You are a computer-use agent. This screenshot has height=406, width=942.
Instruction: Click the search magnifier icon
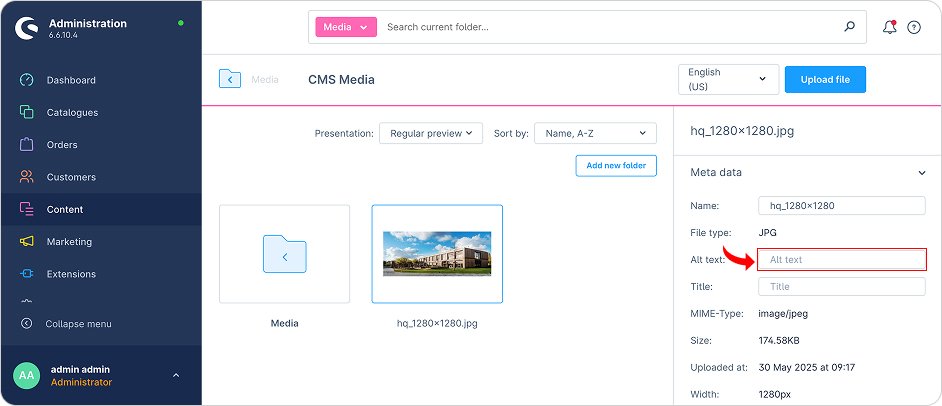850,27
